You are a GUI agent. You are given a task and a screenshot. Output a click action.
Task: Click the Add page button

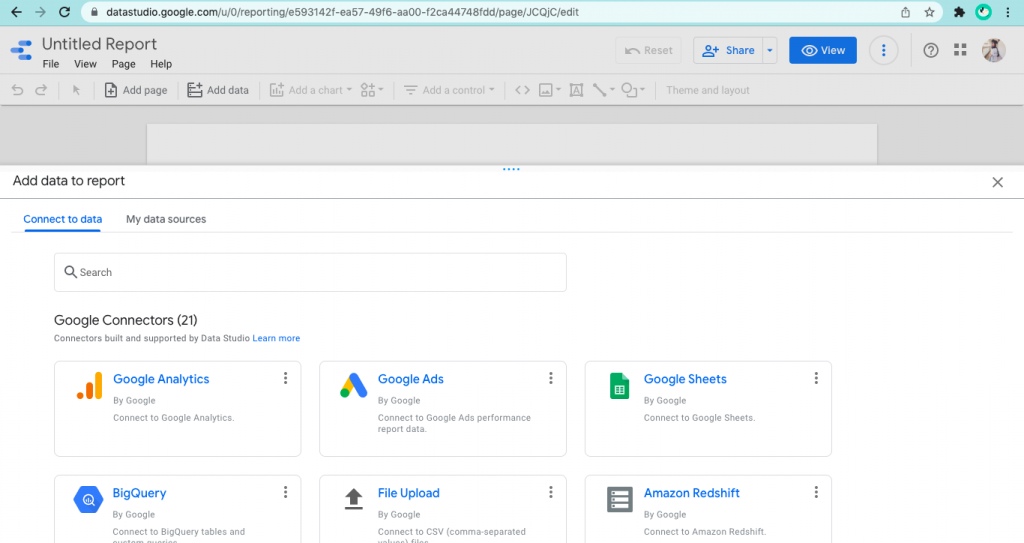(136, 90)
